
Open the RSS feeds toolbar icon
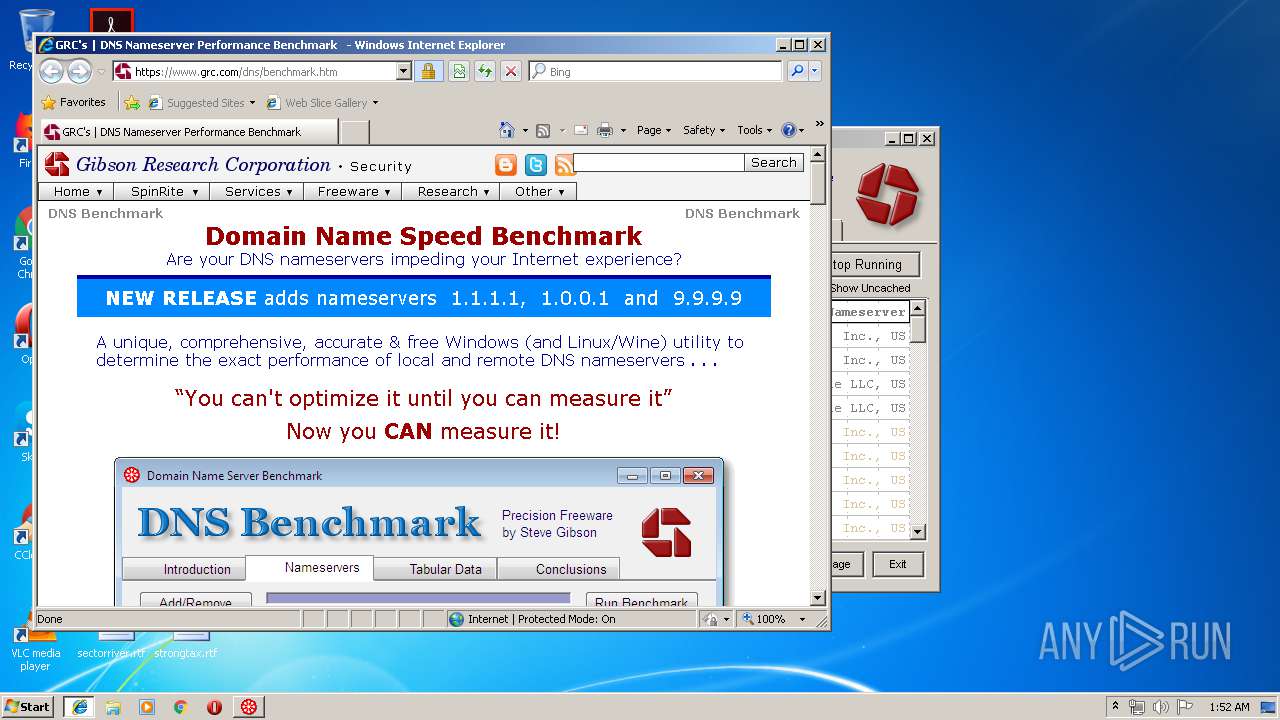tap(543, 130)
